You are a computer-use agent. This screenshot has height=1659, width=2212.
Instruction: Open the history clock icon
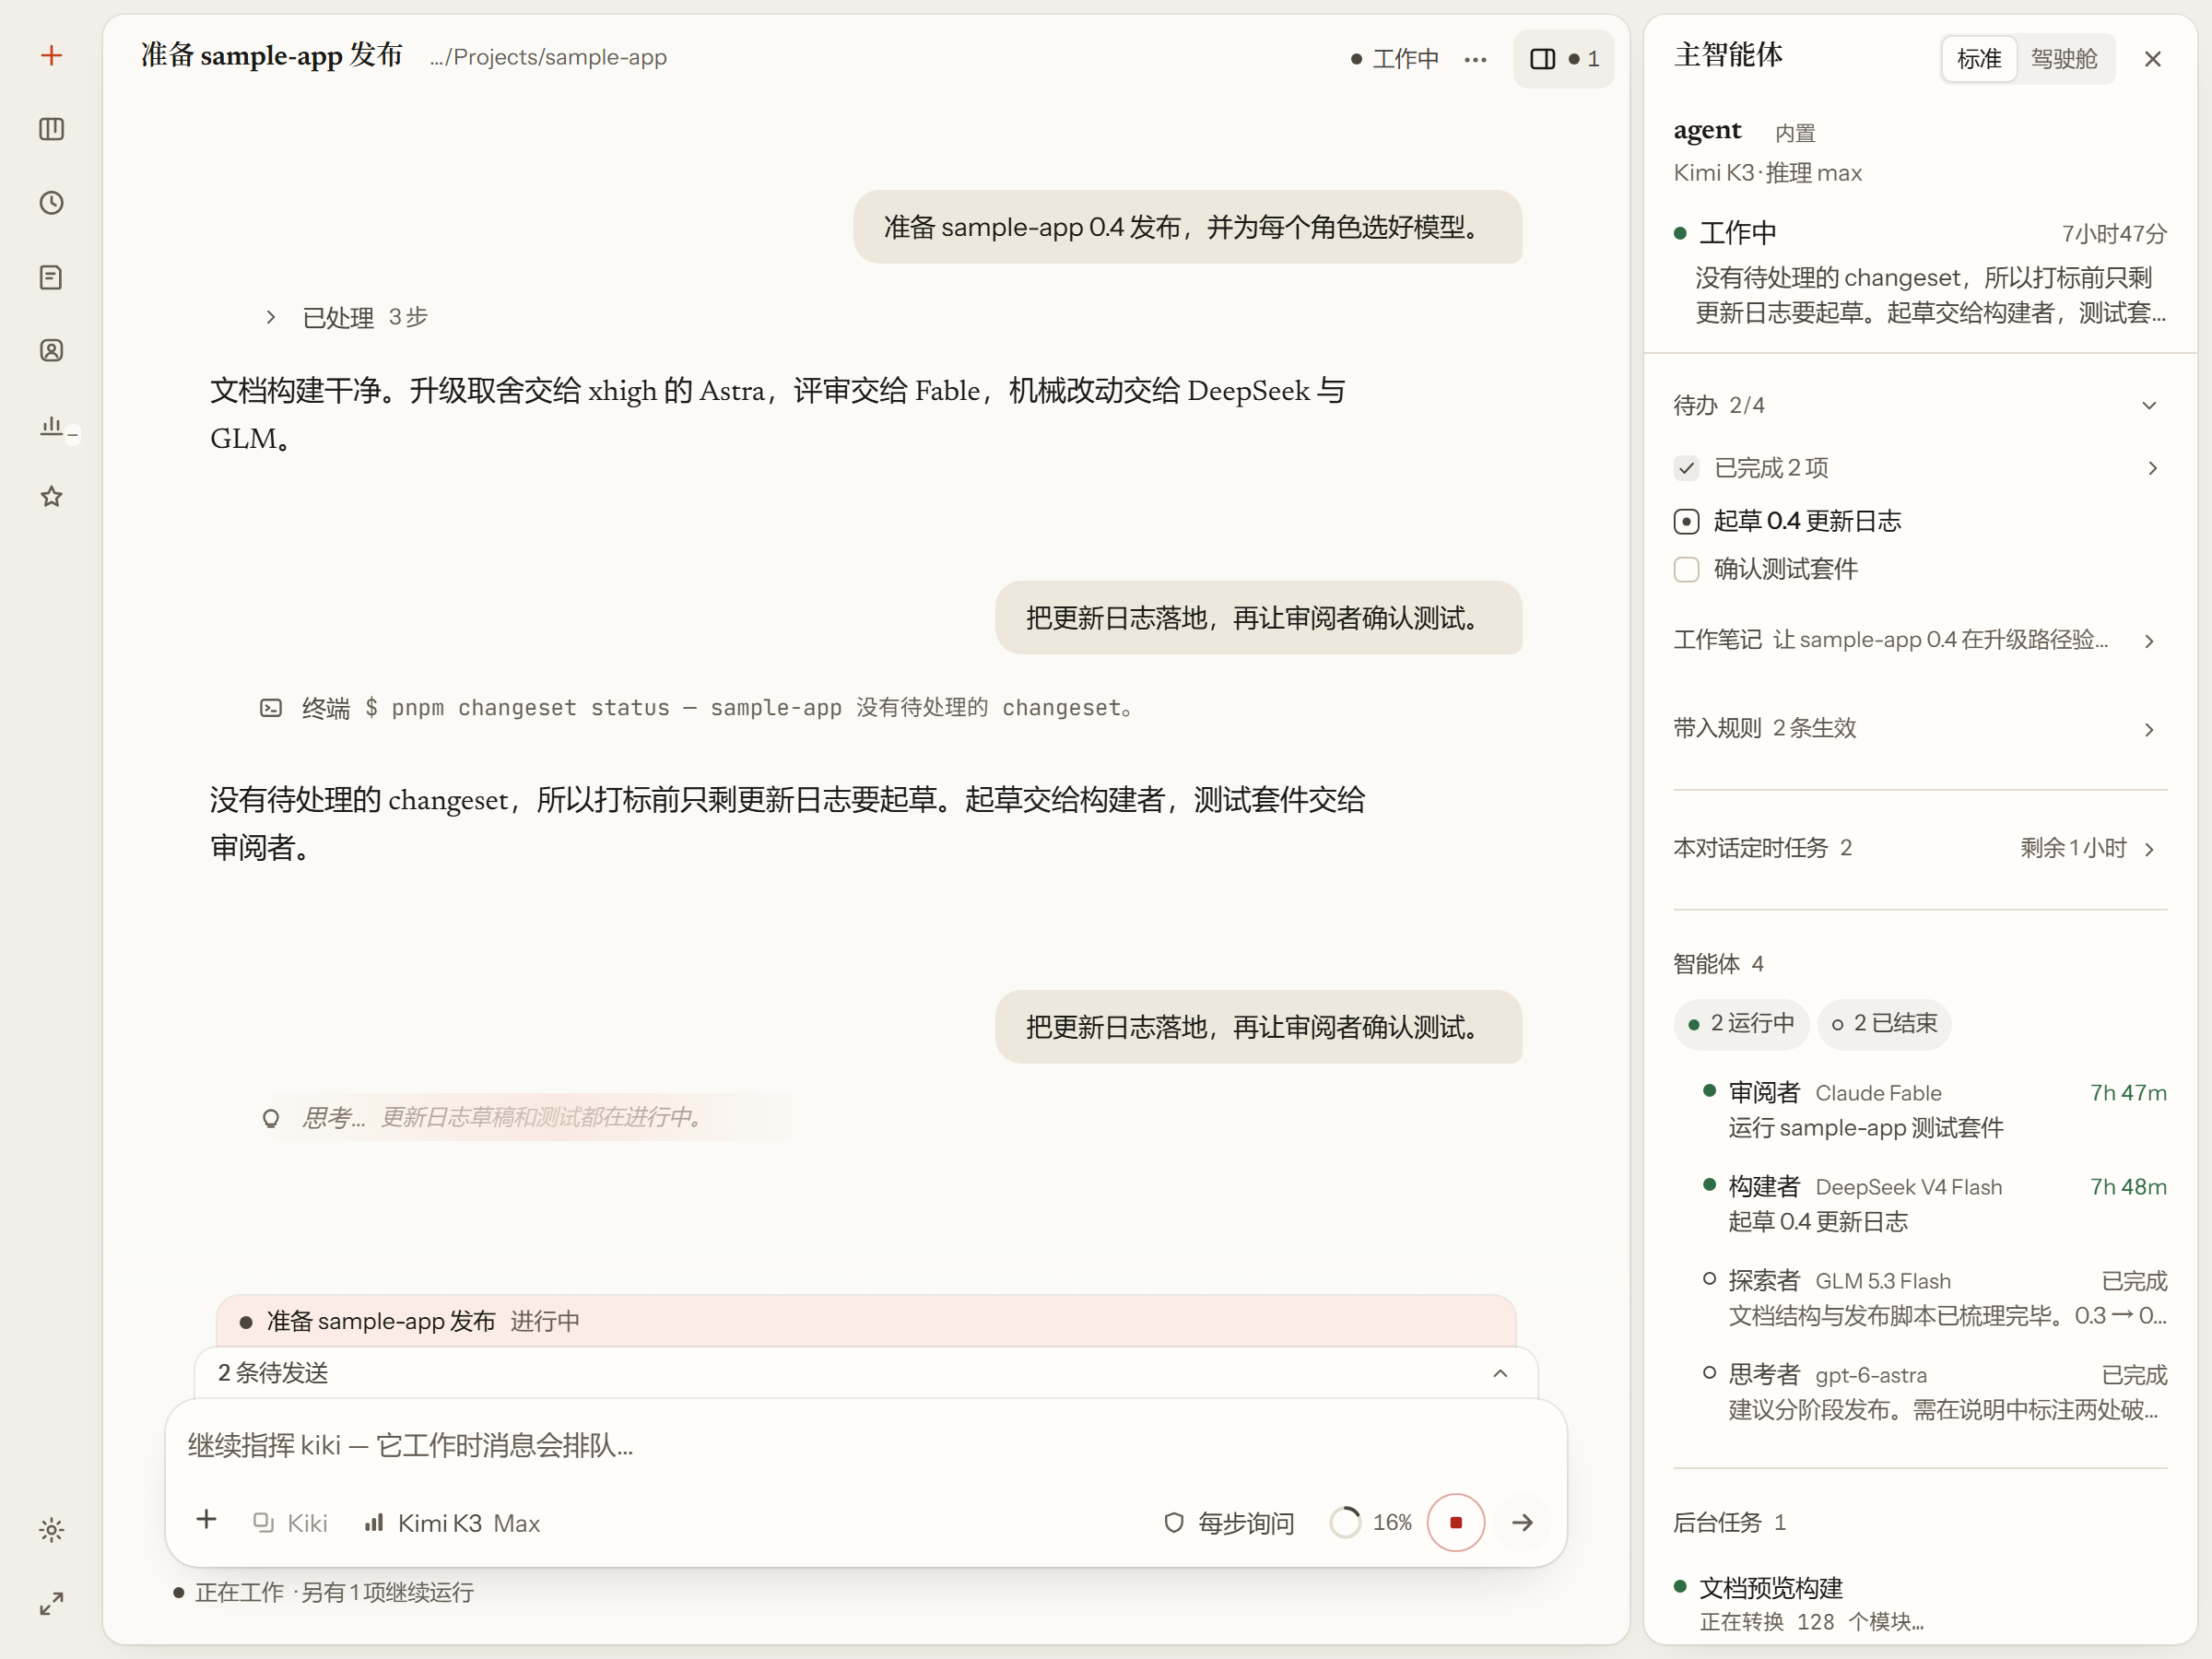tap(52, 203)
